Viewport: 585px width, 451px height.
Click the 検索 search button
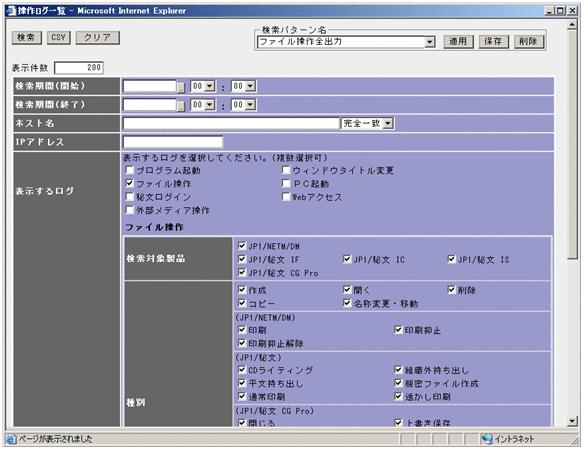click(x=26, y=38)
